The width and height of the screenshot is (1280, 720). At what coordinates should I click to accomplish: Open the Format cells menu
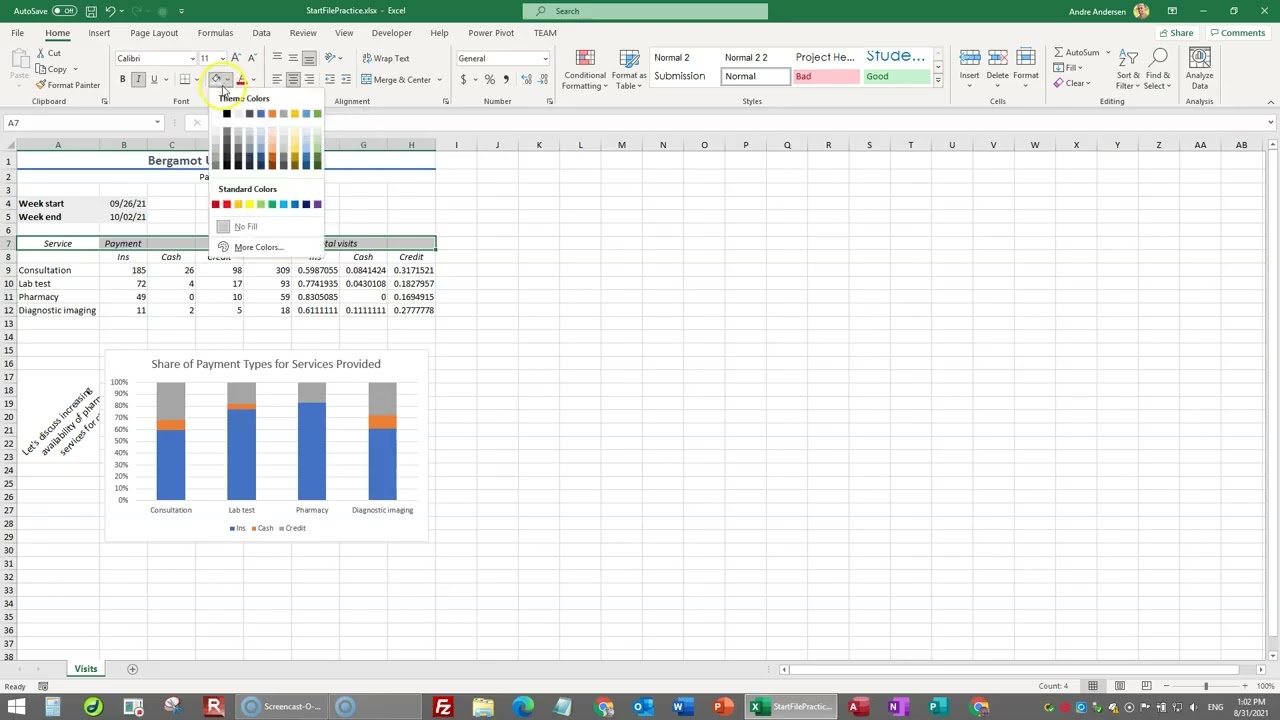point(1025,67)
